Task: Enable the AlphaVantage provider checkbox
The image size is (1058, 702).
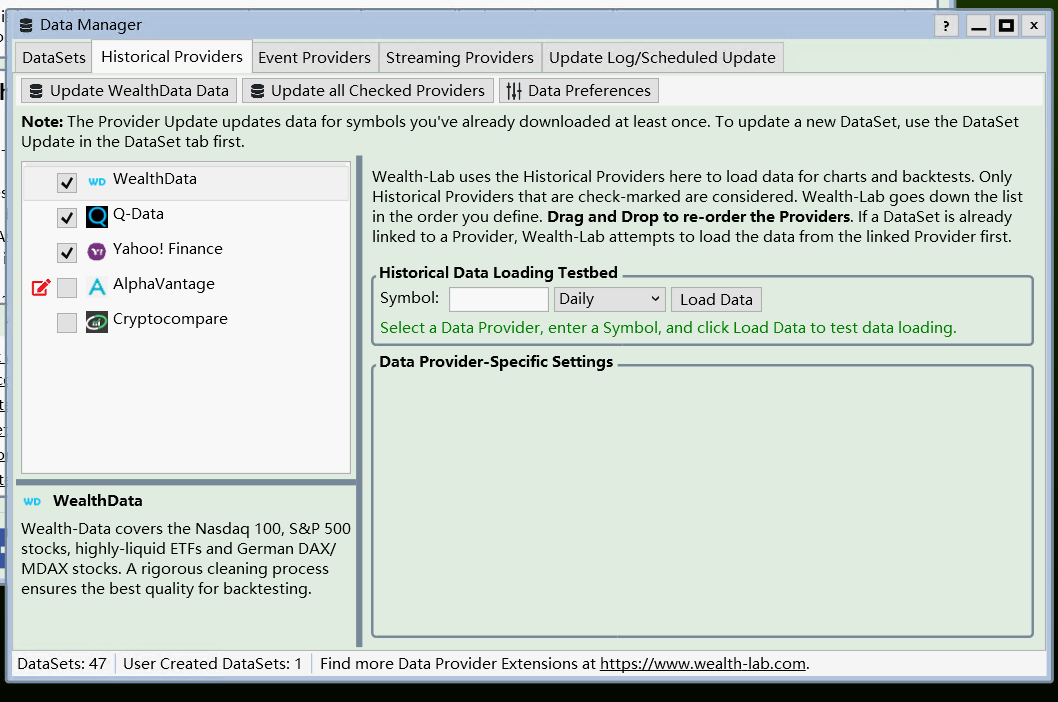Action: (66, 288)
